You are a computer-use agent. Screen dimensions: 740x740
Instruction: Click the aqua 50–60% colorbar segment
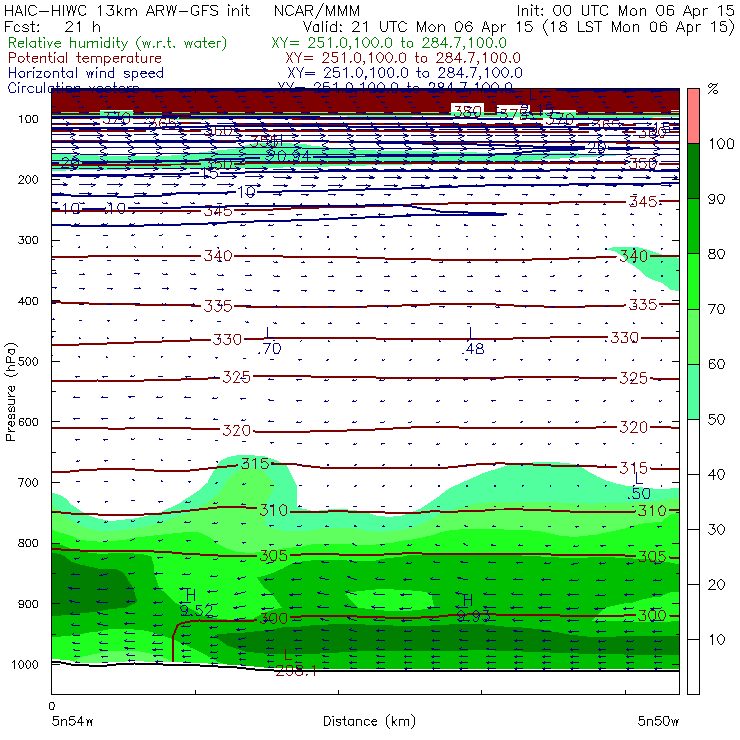pos(693,392)
